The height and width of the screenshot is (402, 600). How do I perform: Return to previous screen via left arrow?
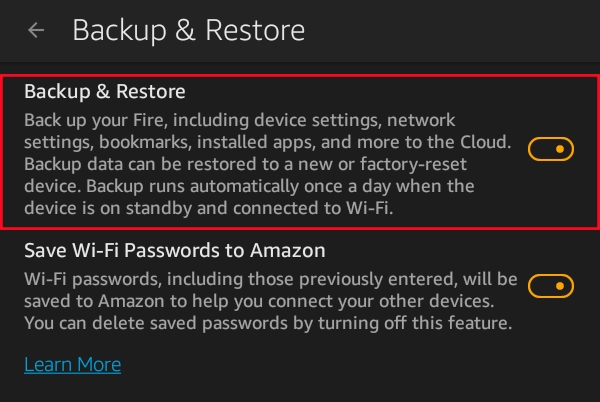point(36,30)
